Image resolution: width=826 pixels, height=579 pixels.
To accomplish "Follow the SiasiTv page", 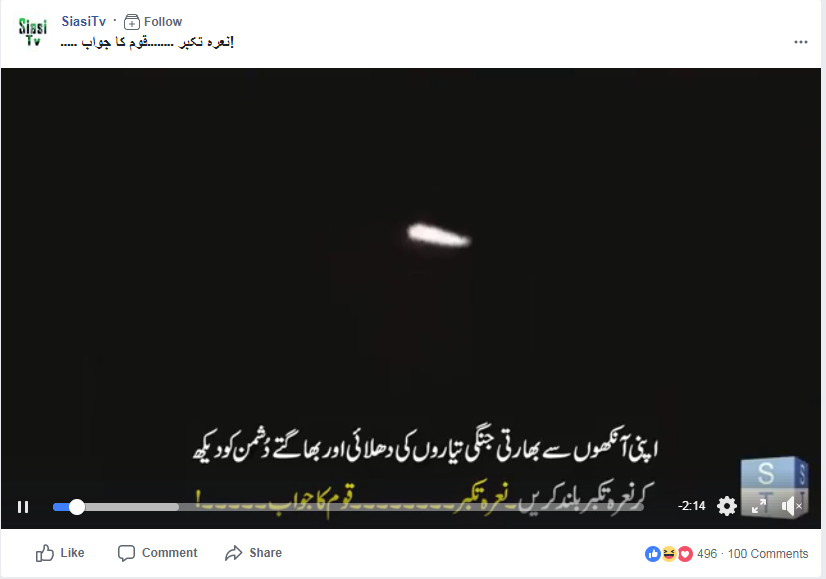I will tap(153, 22).
